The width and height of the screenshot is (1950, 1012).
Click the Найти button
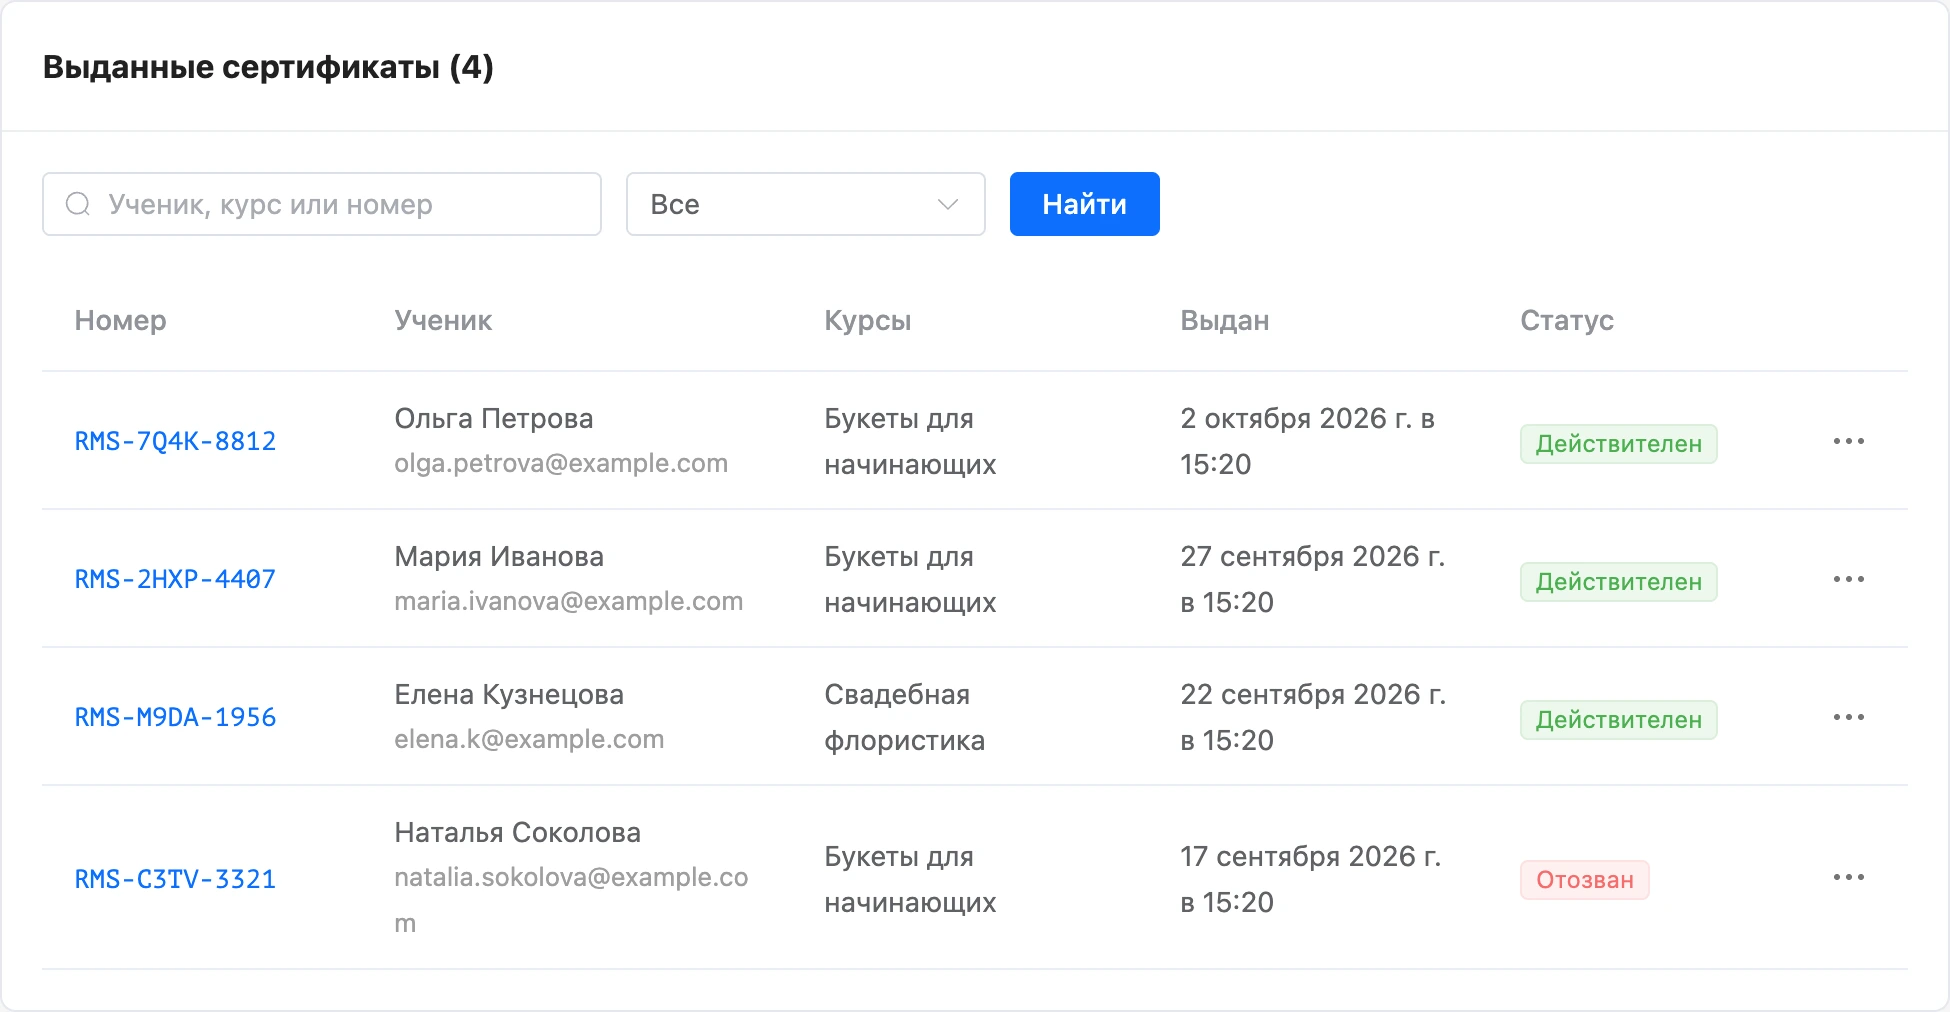pyautogui.click(x=1085, y=204)
